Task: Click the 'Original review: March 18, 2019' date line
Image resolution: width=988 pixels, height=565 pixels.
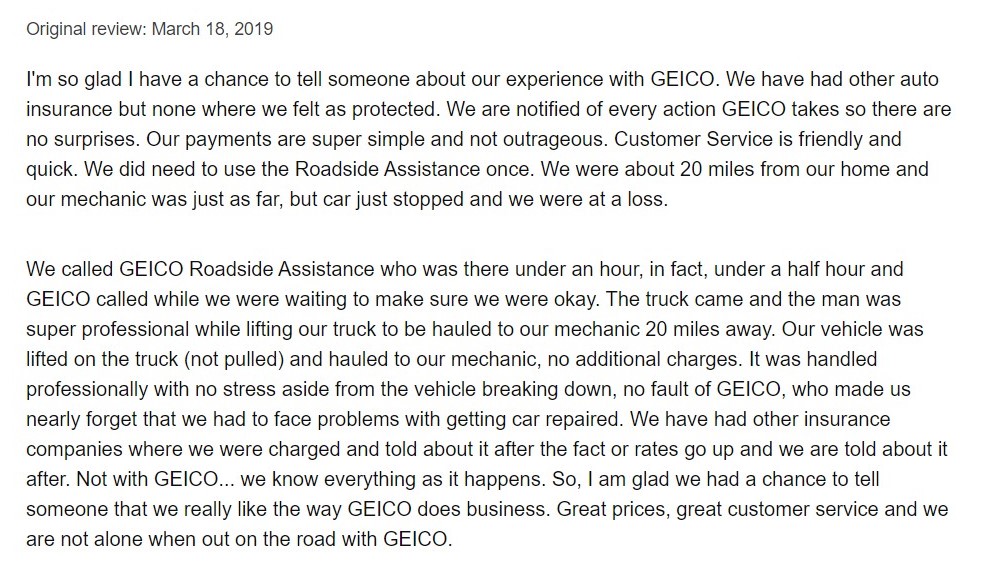Action: pyautogui.click(x=149, y=29)
